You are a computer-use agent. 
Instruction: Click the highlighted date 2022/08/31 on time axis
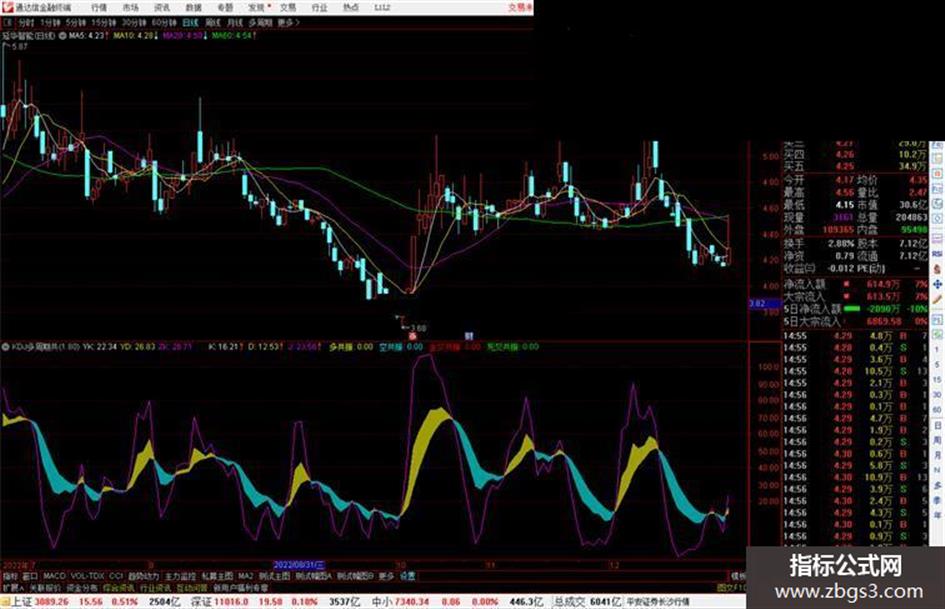pyautogui.click(x=300, y=566)
